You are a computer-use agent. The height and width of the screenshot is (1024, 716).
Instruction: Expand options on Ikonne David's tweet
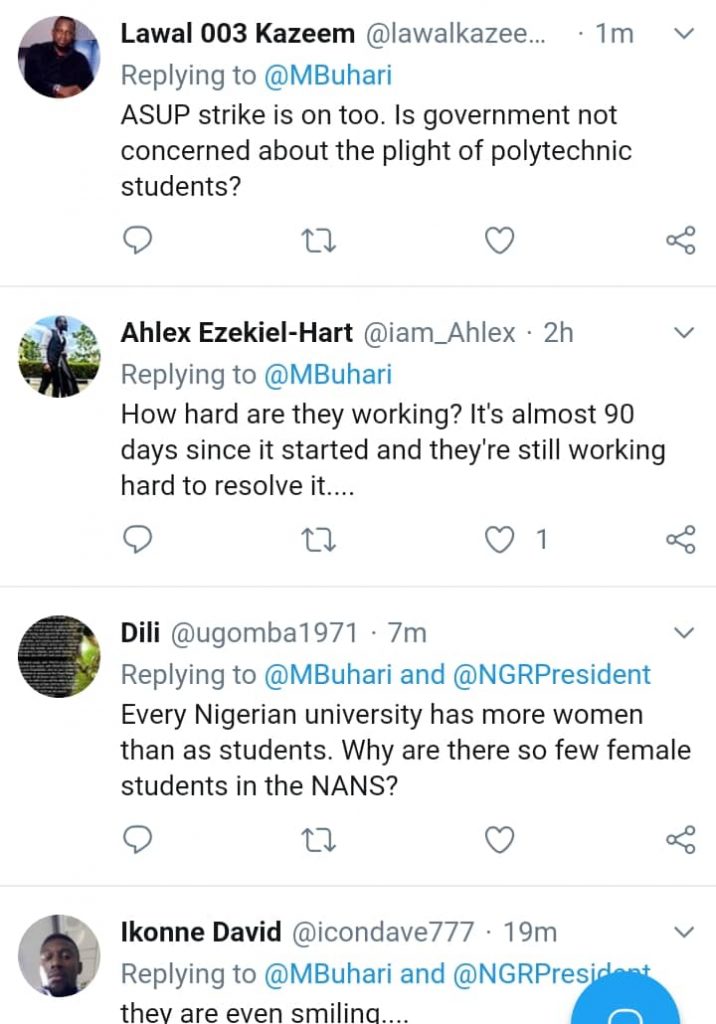pos(684,932)
